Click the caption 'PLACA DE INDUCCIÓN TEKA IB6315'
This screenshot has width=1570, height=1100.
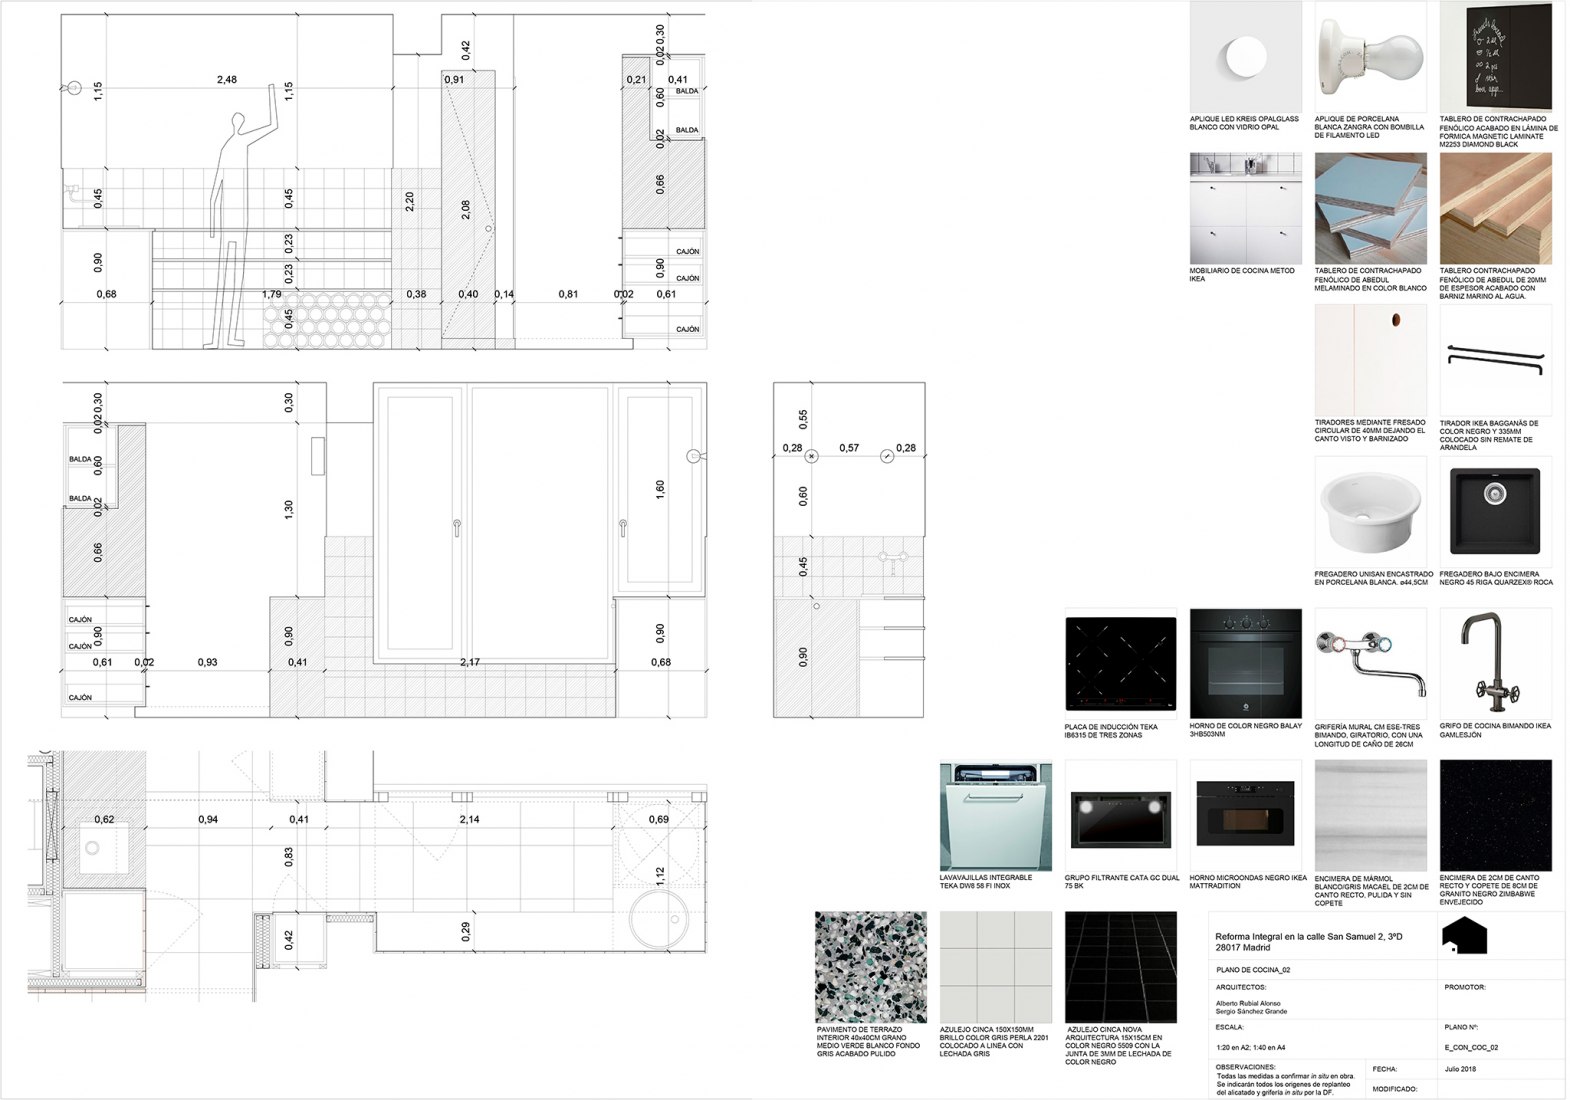[x=1111, y=731]
